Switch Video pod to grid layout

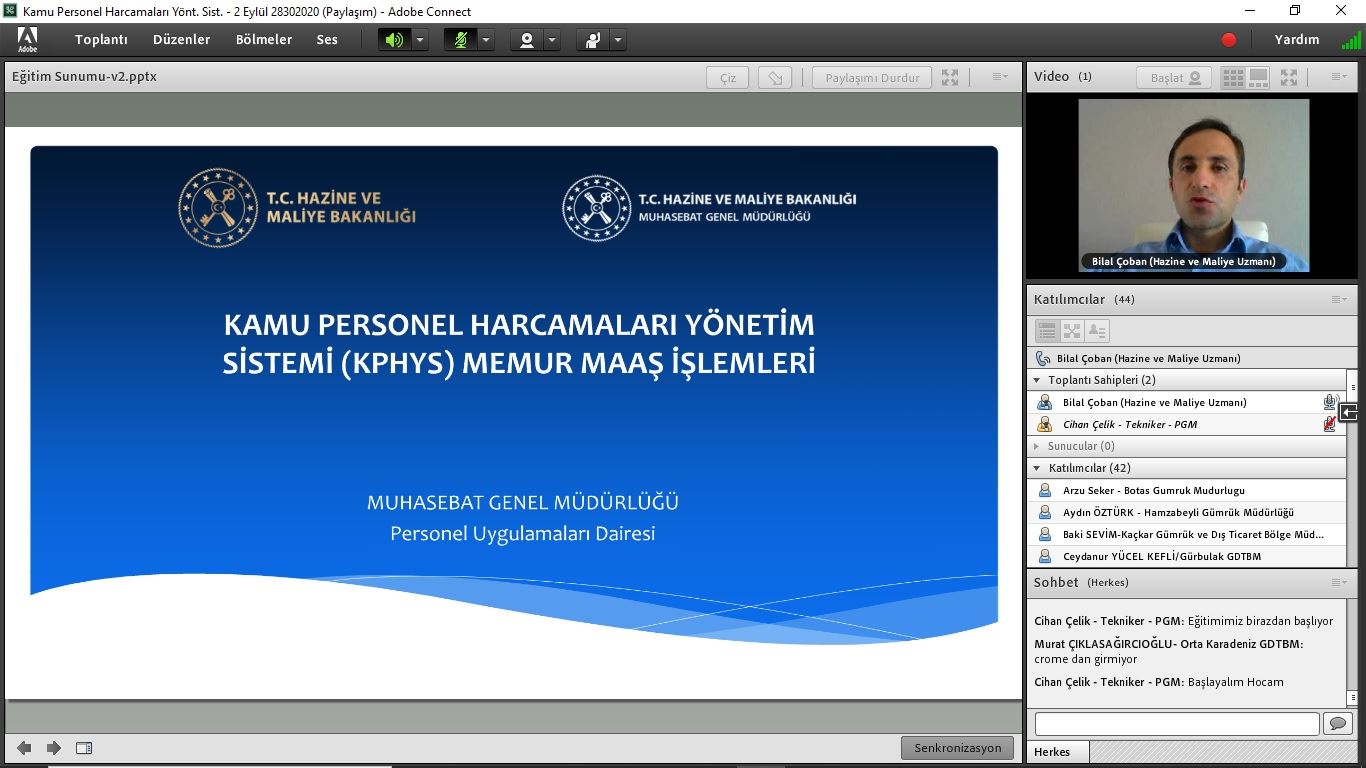1233,77
